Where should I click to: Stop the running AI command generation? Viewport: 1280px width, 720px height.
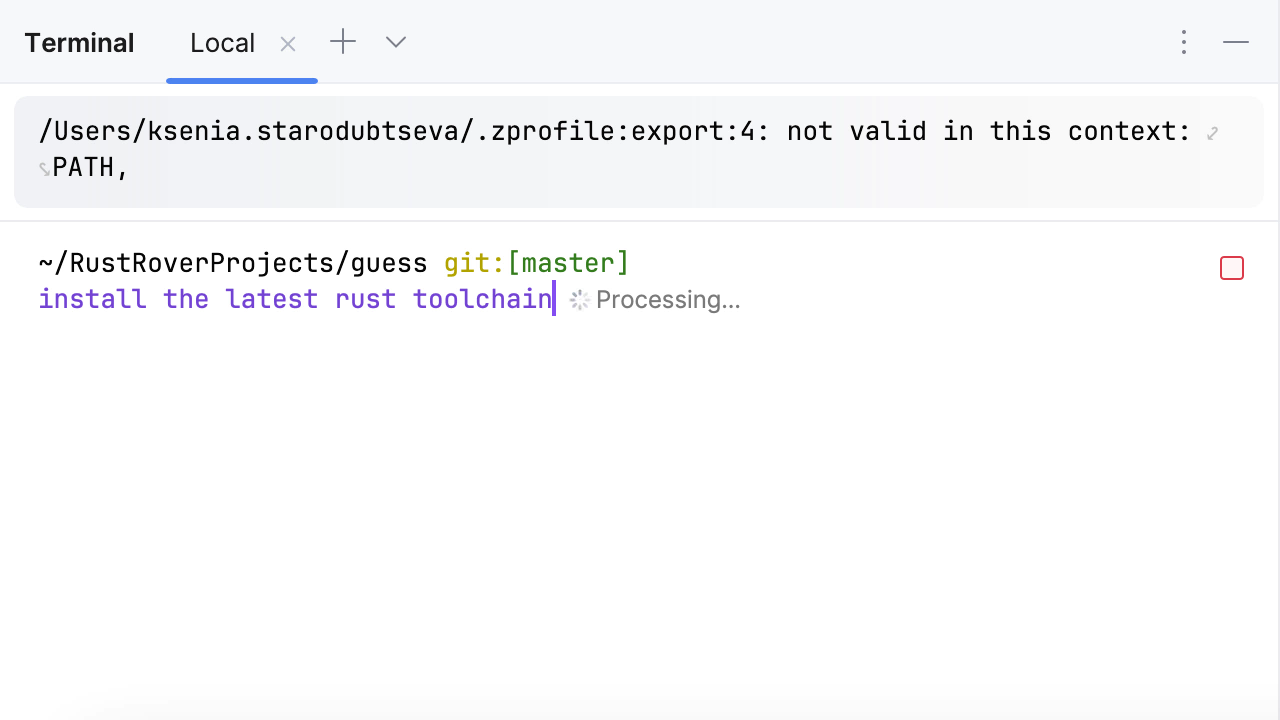tap(1231, 268)
